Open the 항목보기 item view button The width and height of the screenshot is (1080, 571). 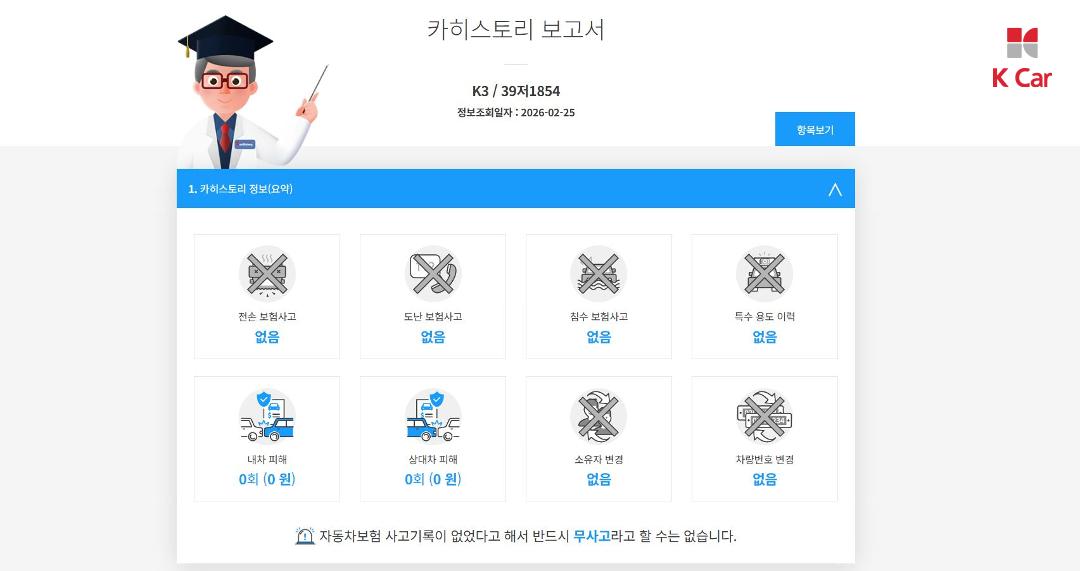tap(815, 129)
